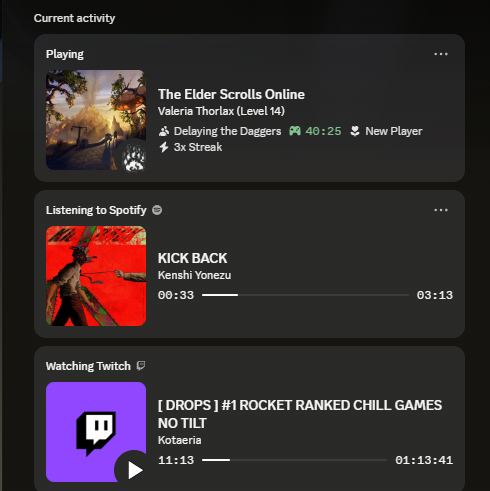Open the KICK BACK album cover
The image size is (490, 491).
[x=96, y=276]
